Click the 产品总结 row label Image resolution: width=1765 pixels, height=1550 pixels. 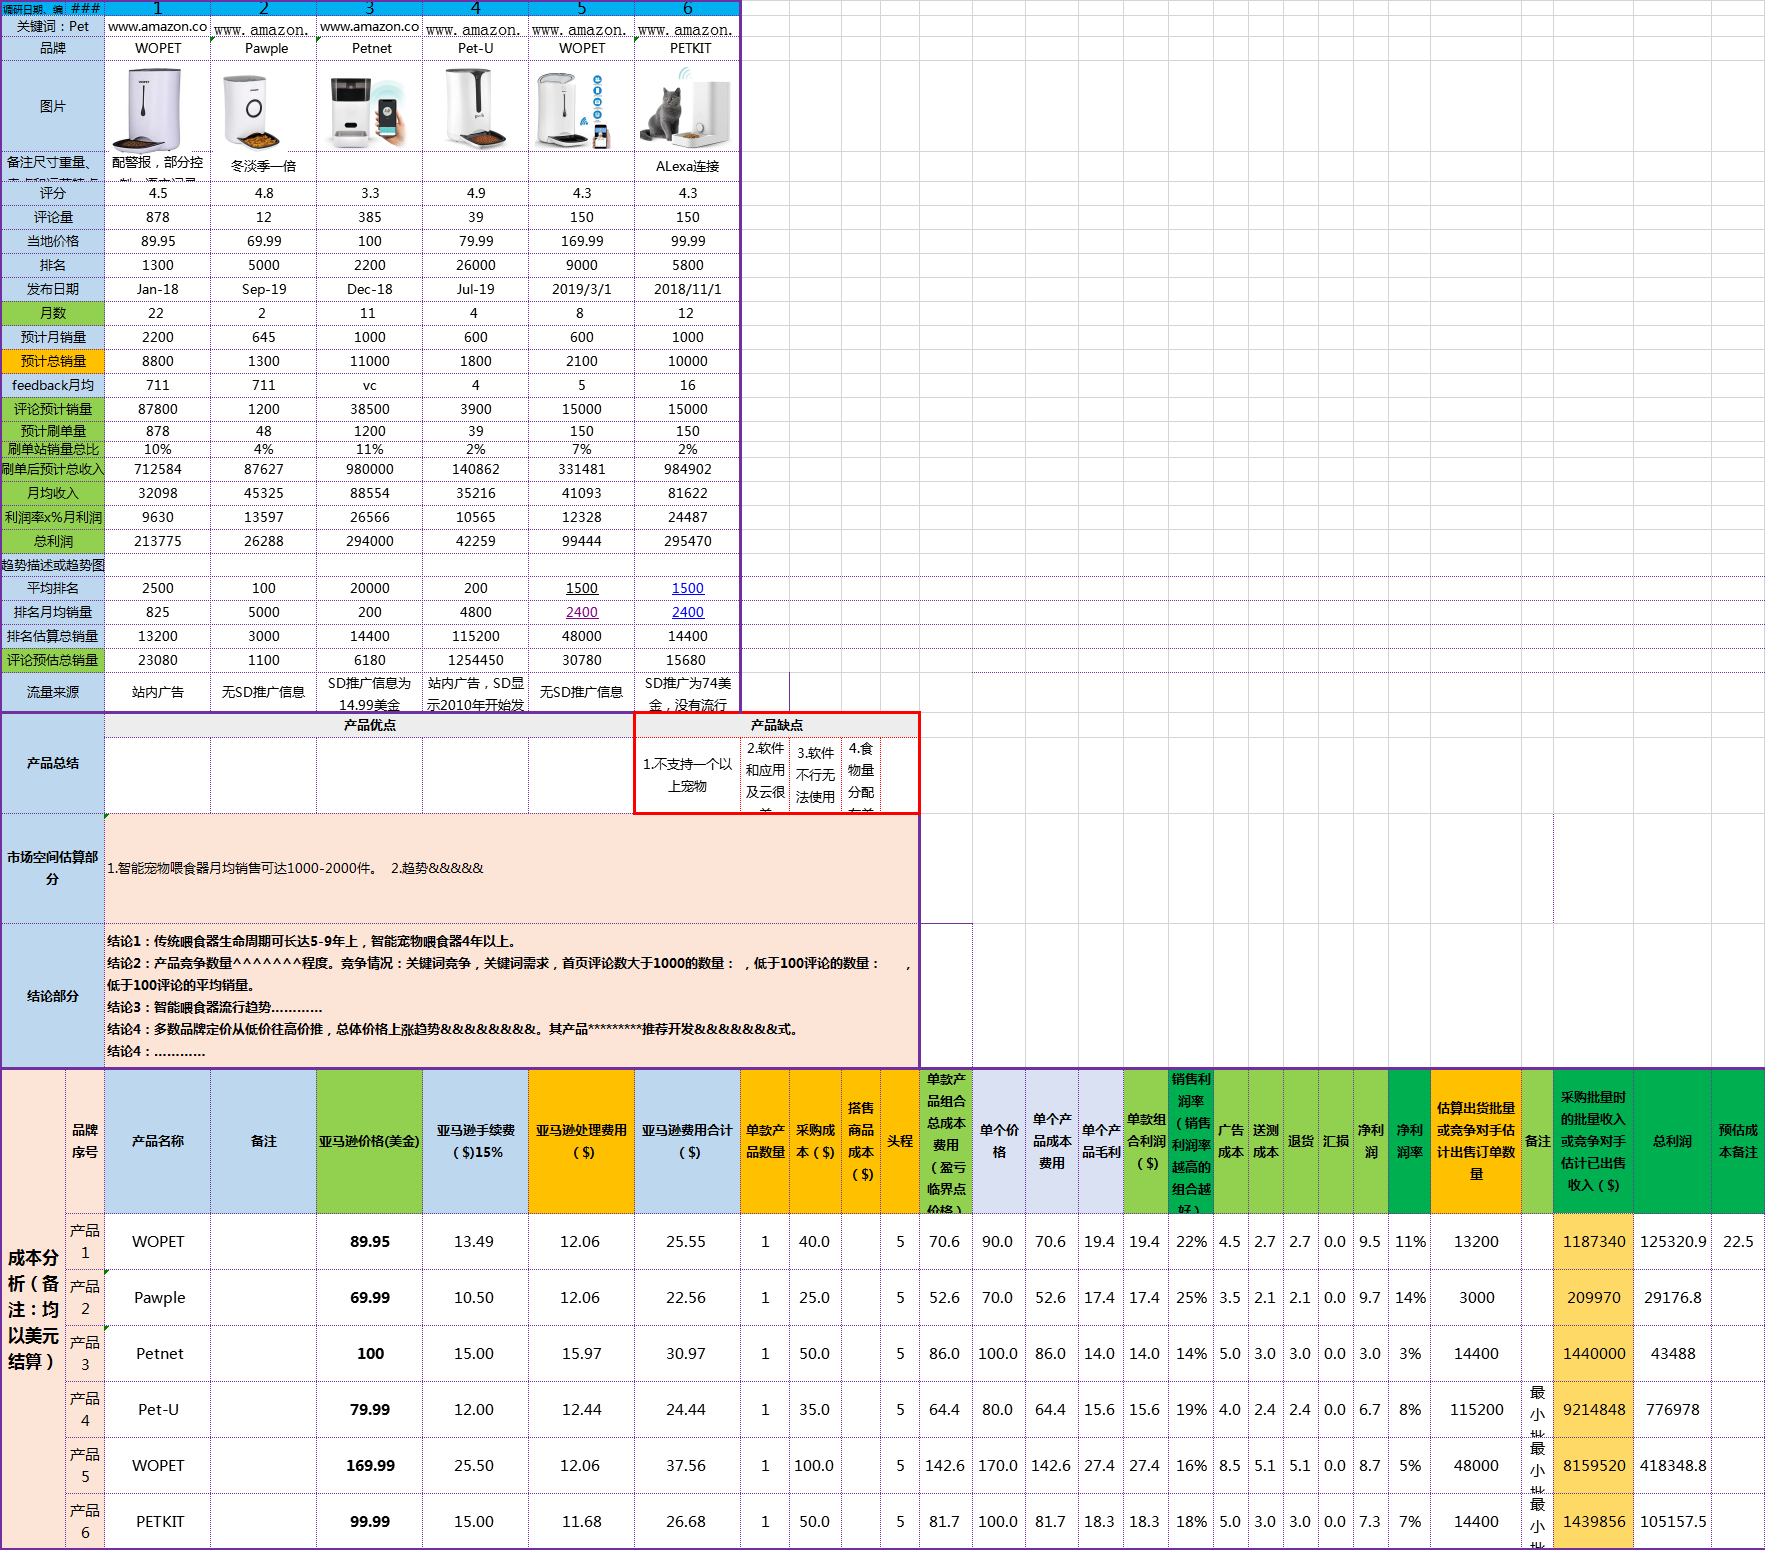52,763
